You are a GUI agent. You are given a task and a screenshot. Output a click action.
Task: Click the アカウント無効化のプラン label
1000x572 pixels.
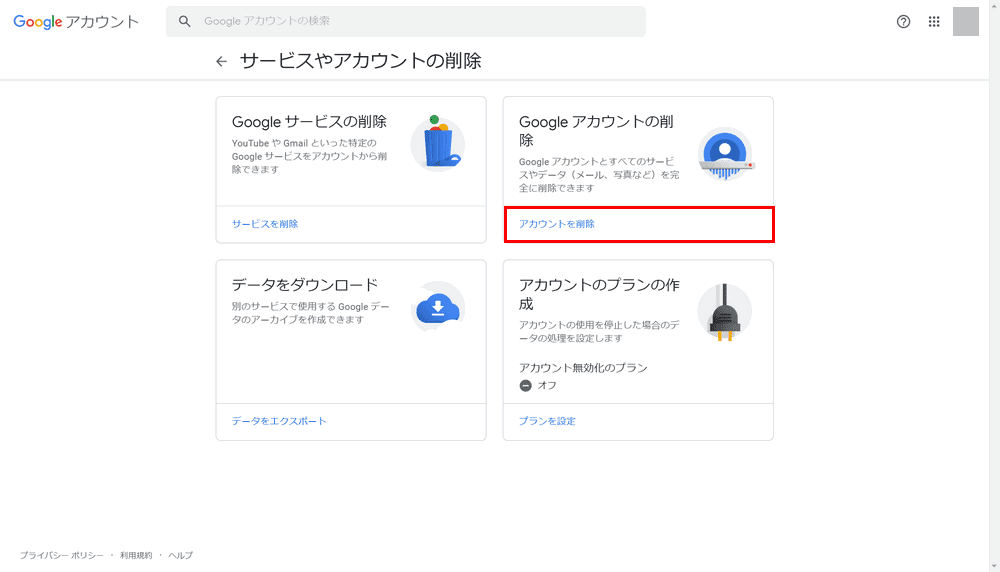[583, 368]
